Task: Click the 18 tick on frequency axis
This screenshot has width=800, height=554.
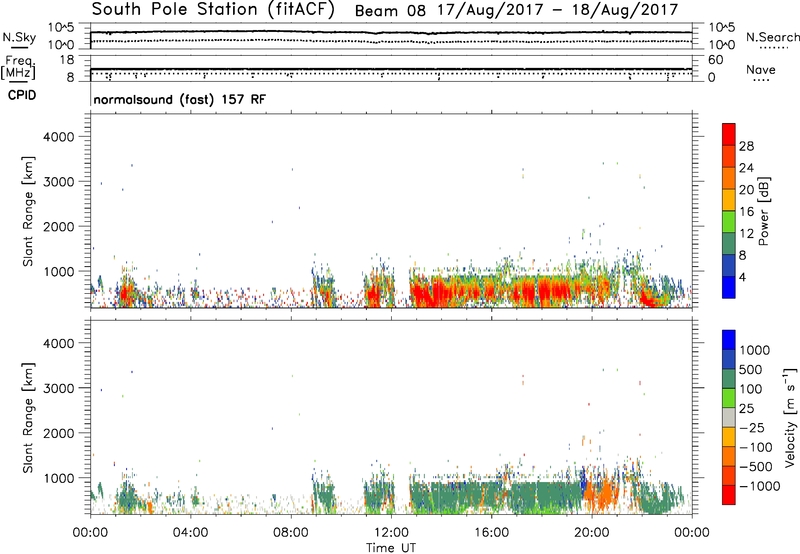Action: tap(67, 60)
